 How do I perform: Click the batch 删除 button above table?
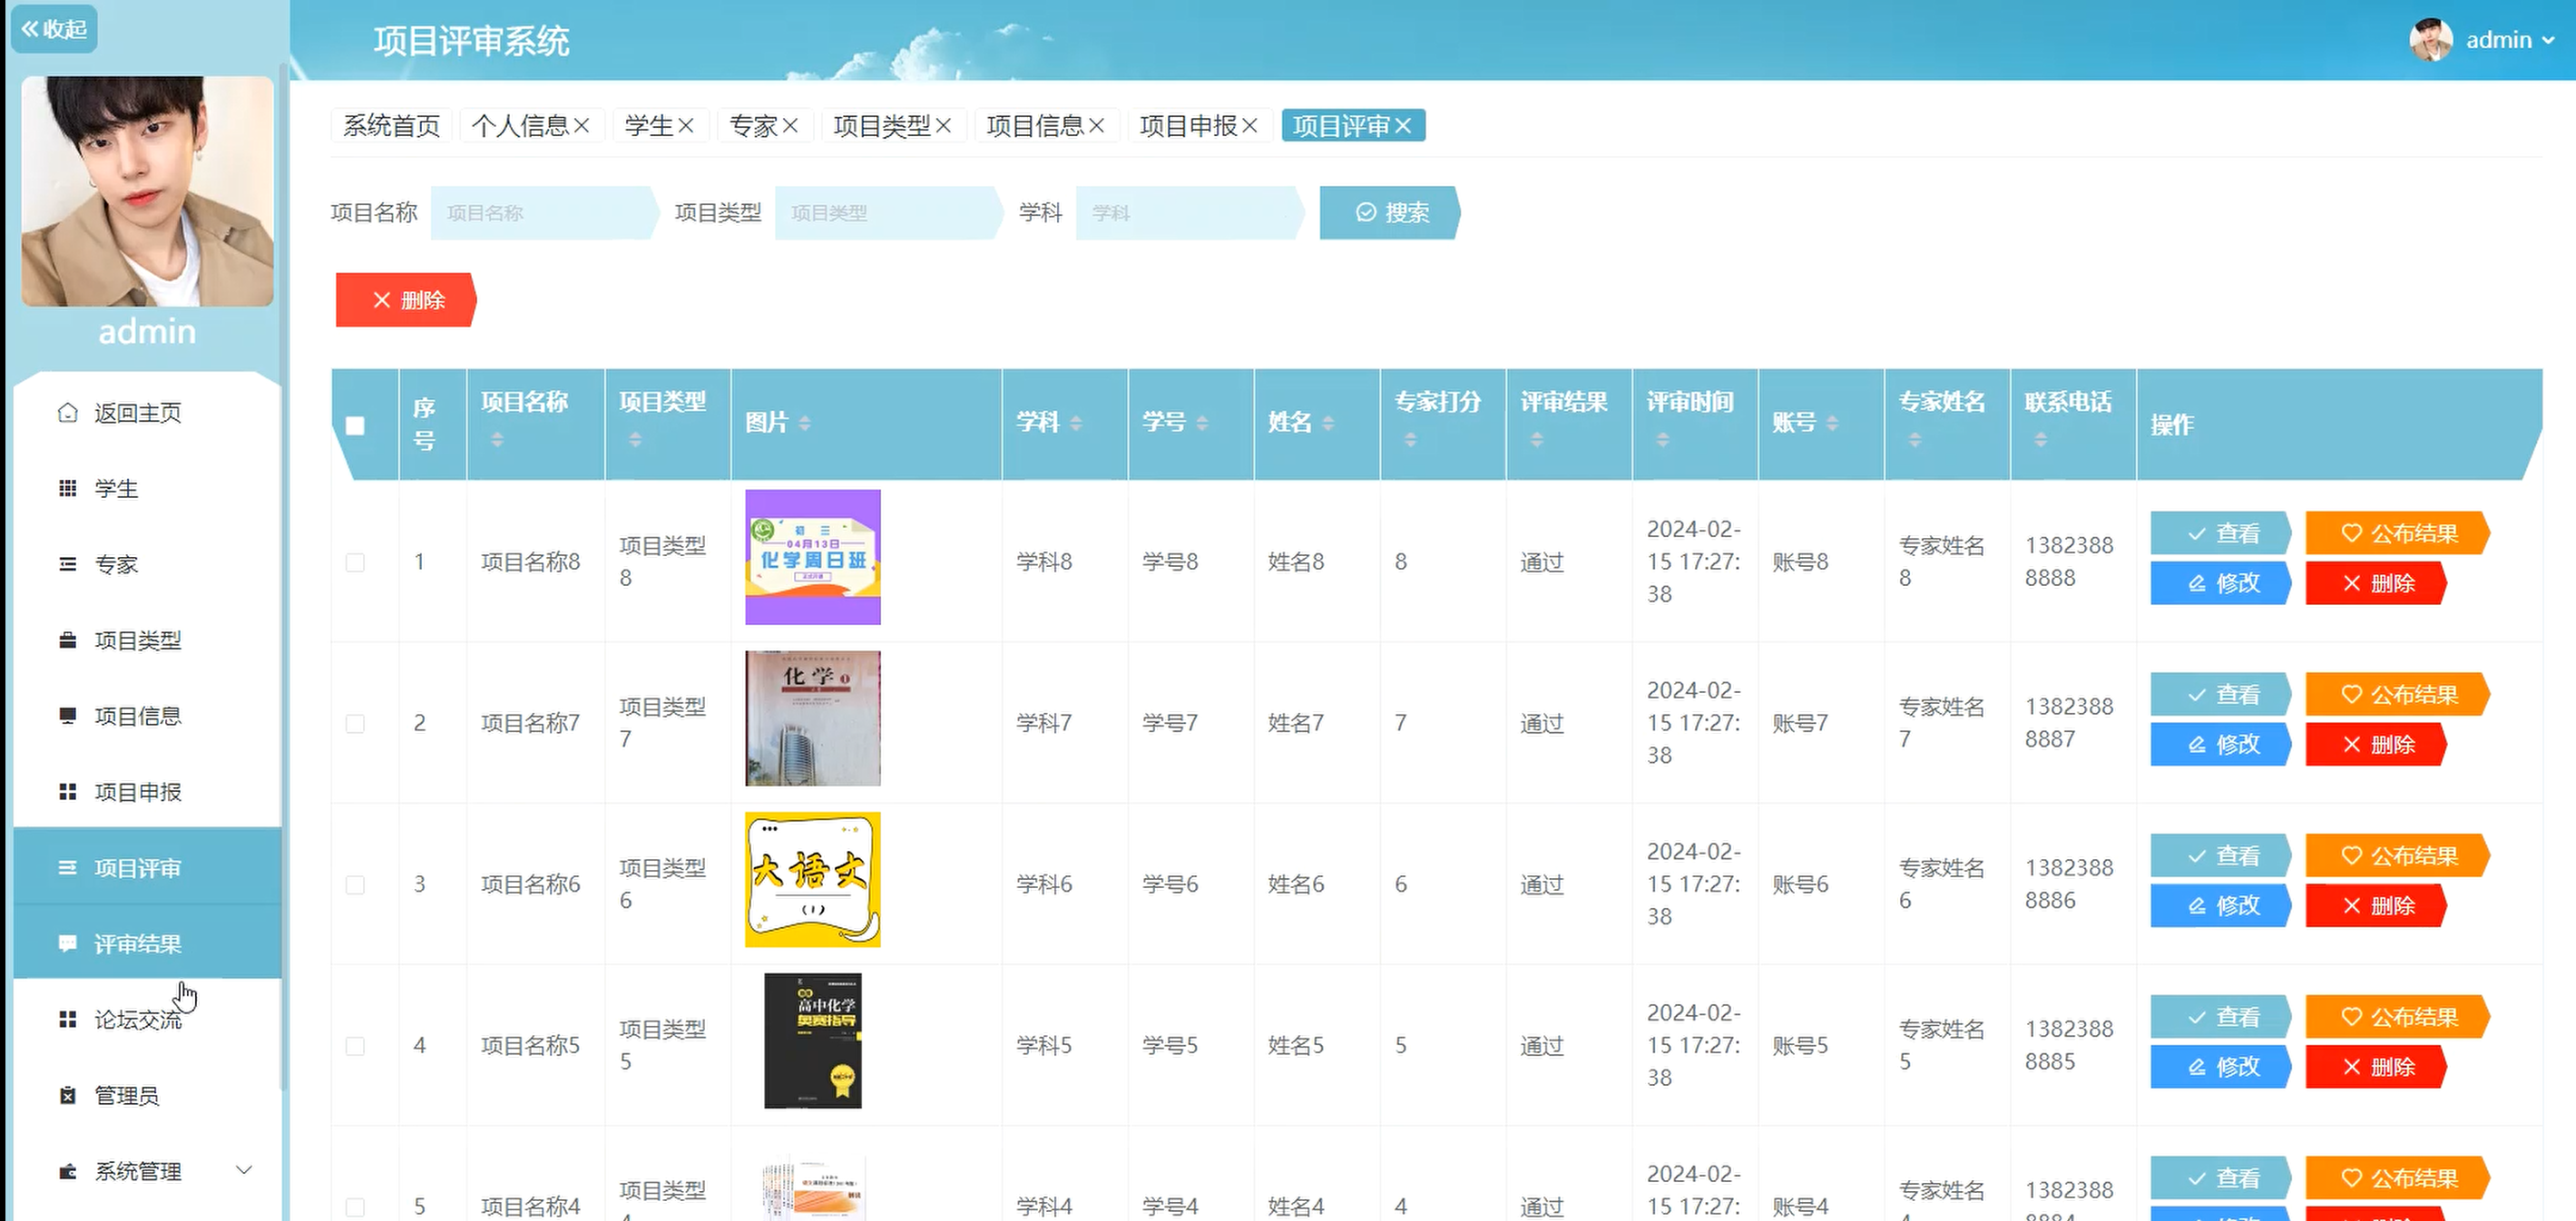[406, 300]
